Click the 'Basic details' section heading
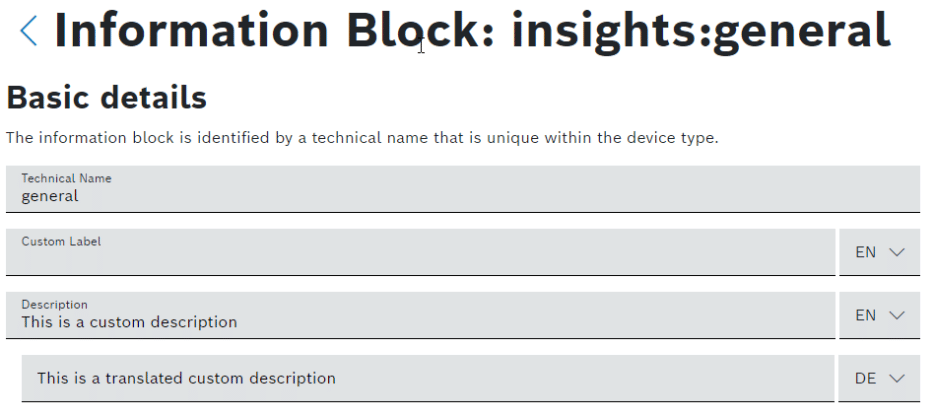935x418 pixels. pyautogui.click(x=107, y=98)
